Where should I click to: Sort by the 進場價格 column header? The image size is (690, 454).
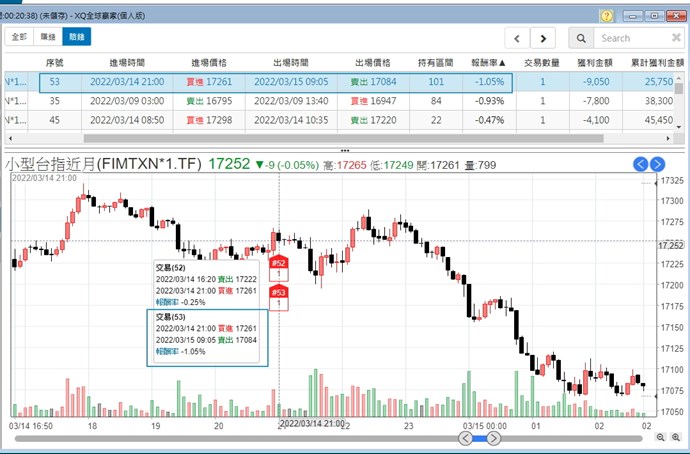209,63
